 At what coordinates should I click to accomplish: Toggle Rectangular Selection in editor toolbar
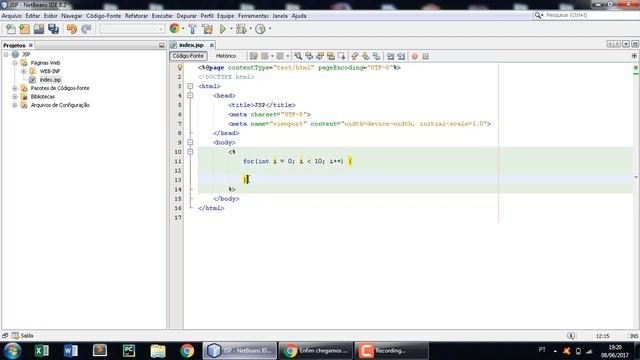(x=342, y=56)
